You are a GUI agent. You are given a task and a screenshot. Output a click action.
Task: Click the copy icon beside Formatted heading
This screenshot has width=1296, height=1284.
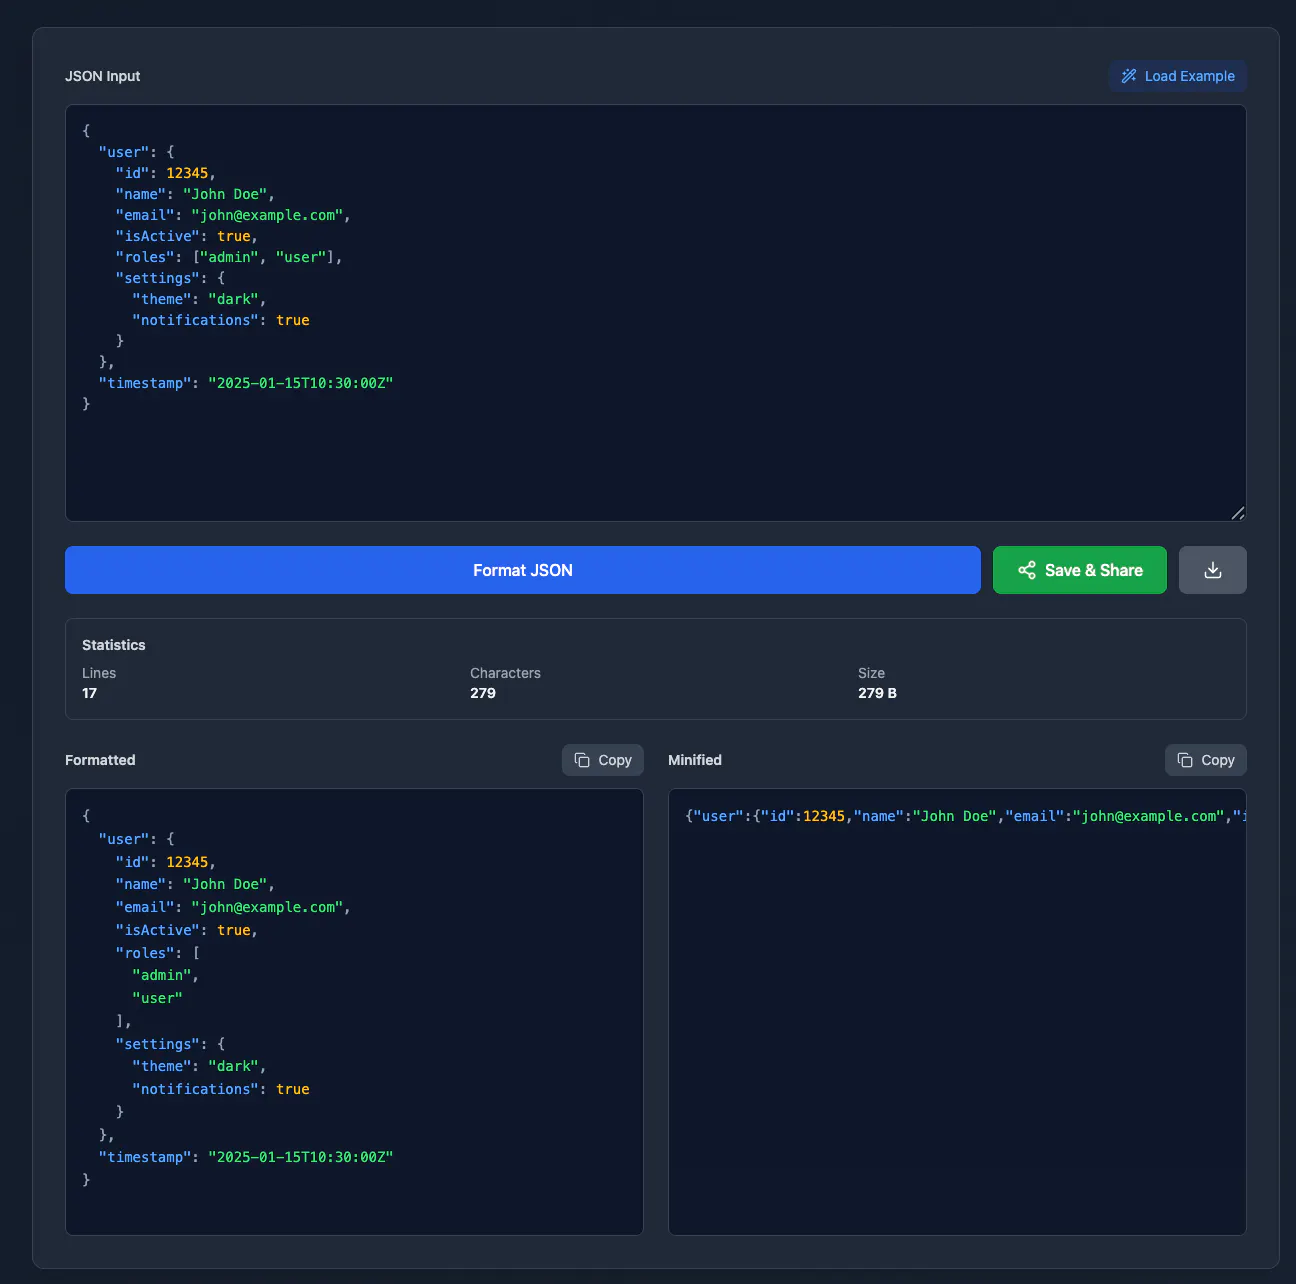582,760
